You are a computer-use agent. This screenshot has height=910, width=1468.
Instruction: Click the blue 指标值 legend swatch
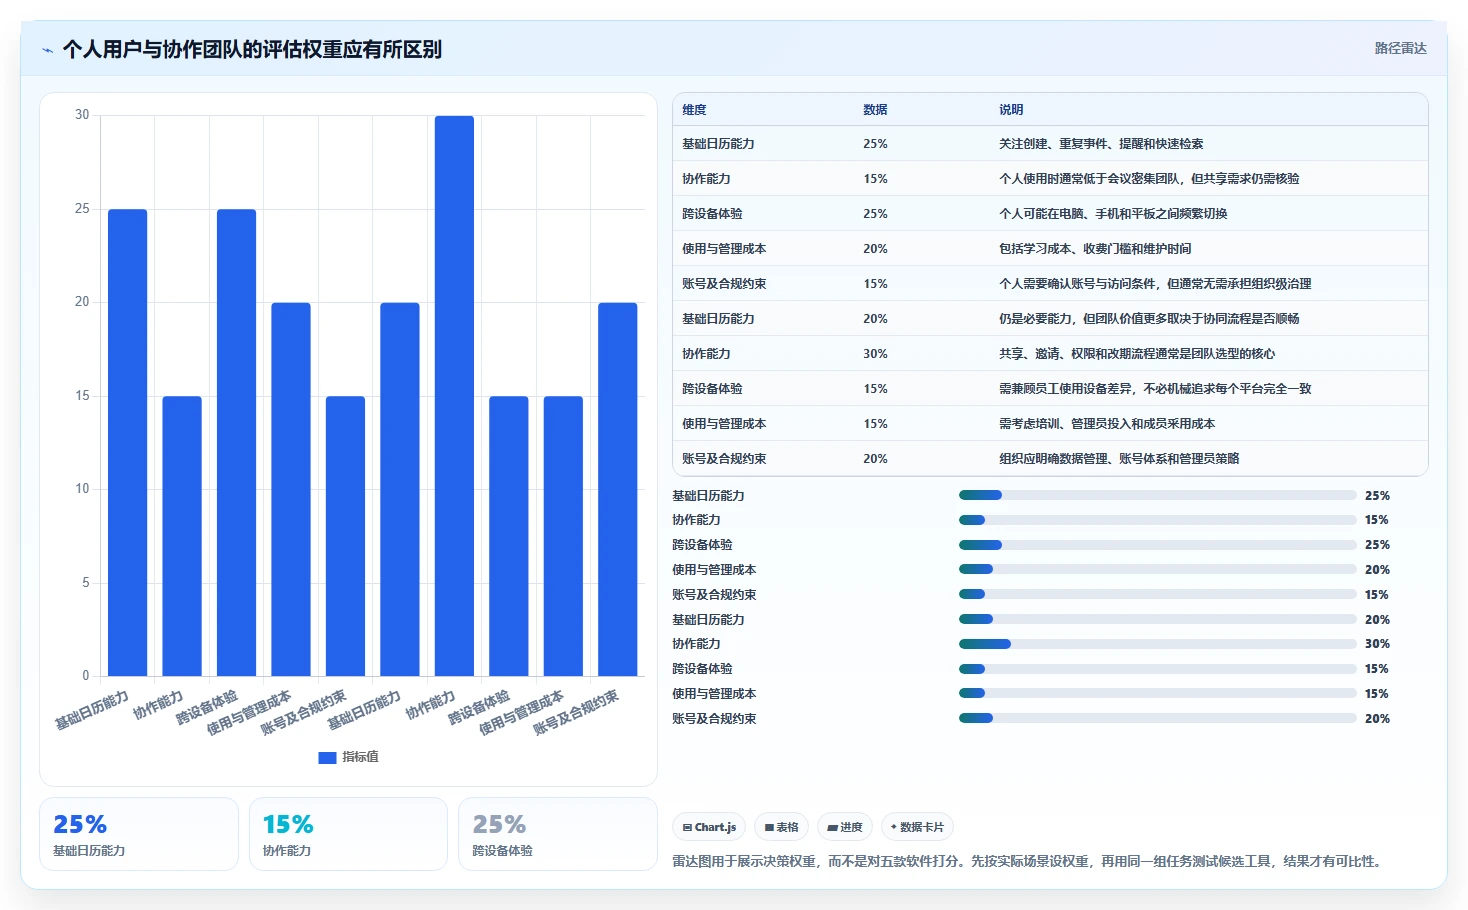[327, 758]
